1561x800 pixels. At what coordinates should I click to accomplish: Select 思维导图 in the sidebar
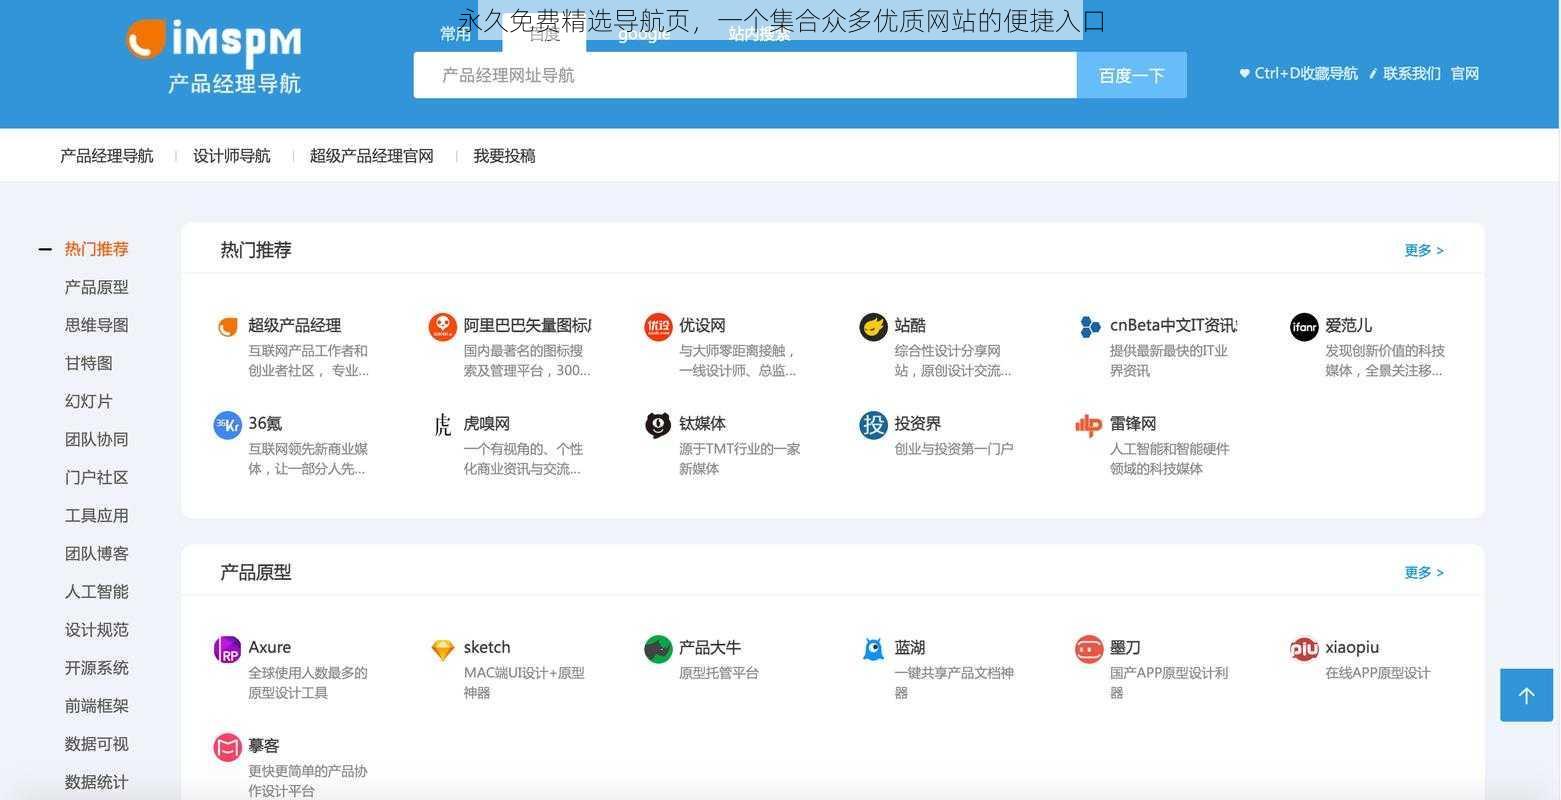tap(97, 325)
